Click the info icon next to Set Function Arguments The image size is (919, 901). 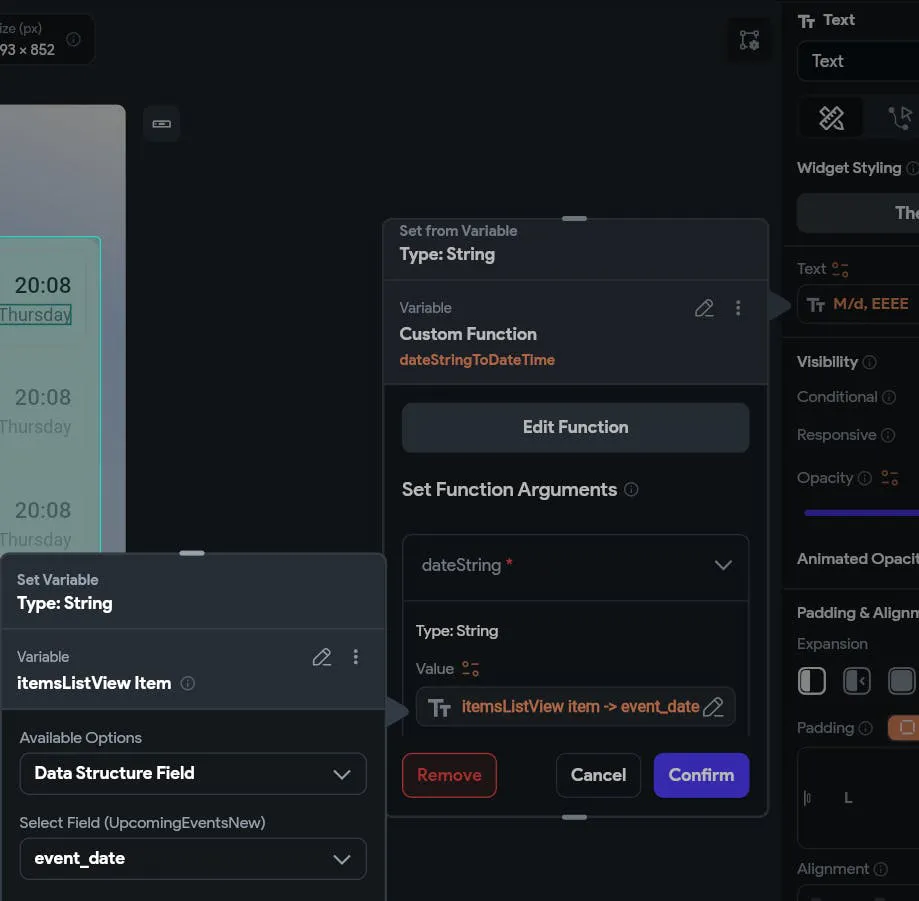coord(631,490)
